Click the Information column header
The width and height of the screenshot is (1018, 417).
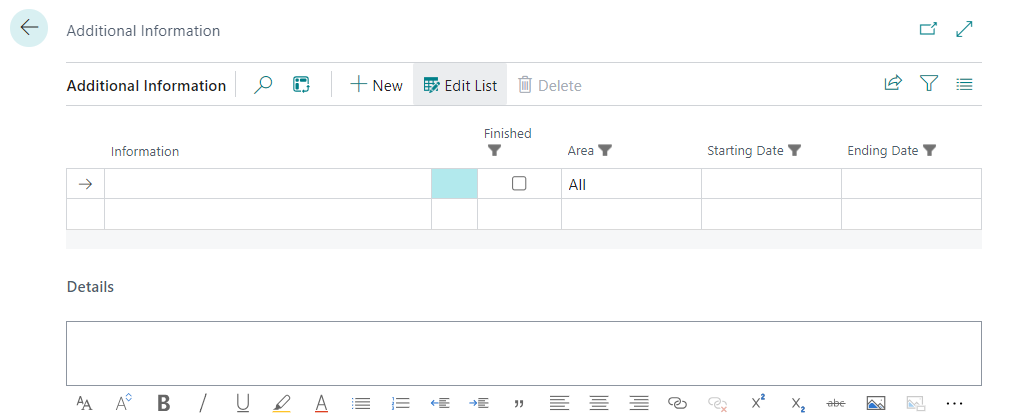[x=145, y=151]
